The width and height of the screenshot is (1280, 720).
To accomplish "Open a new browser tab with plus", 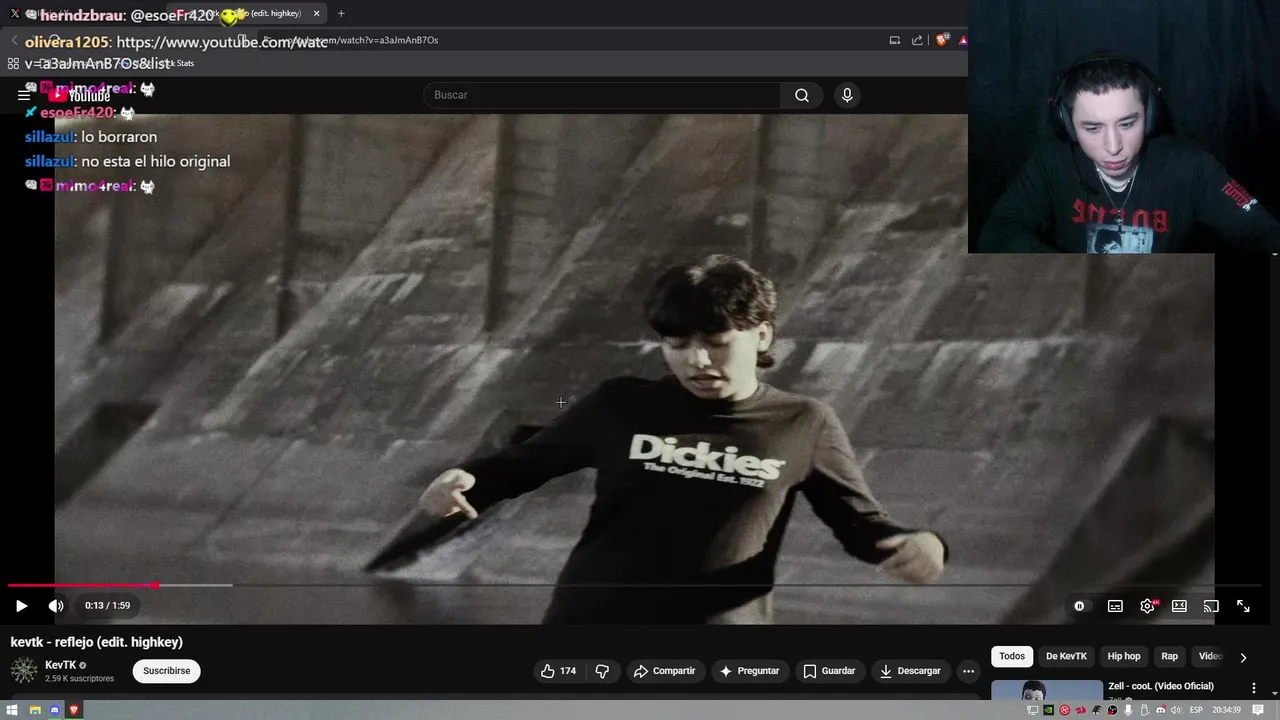I will click(341, 13).
